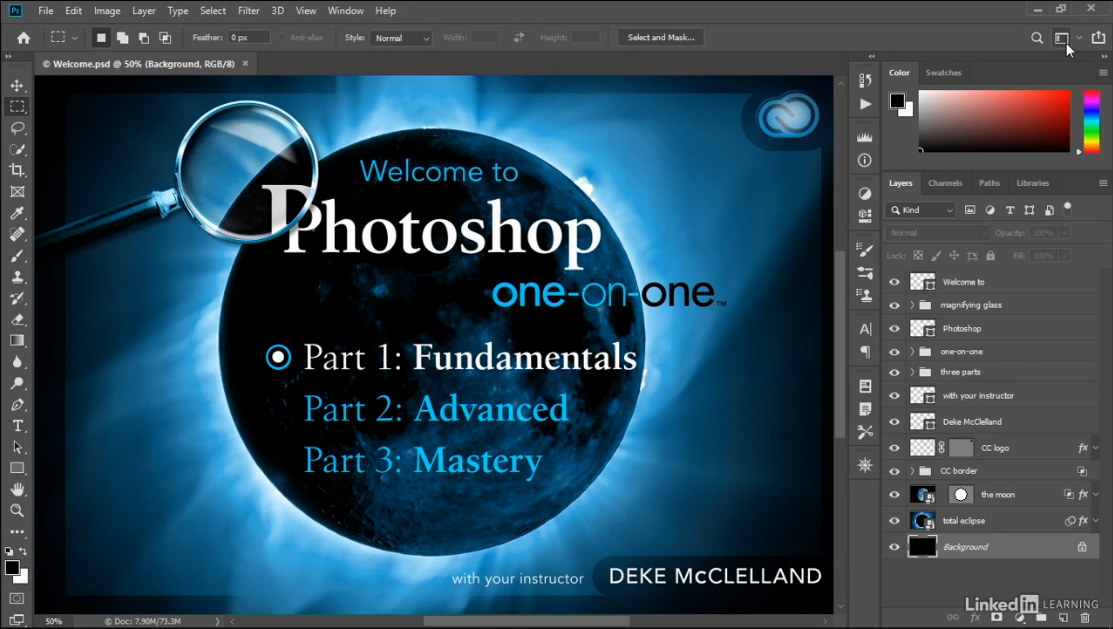Click the Share image icon
1113x629 pixels.
pos(1098,38)
